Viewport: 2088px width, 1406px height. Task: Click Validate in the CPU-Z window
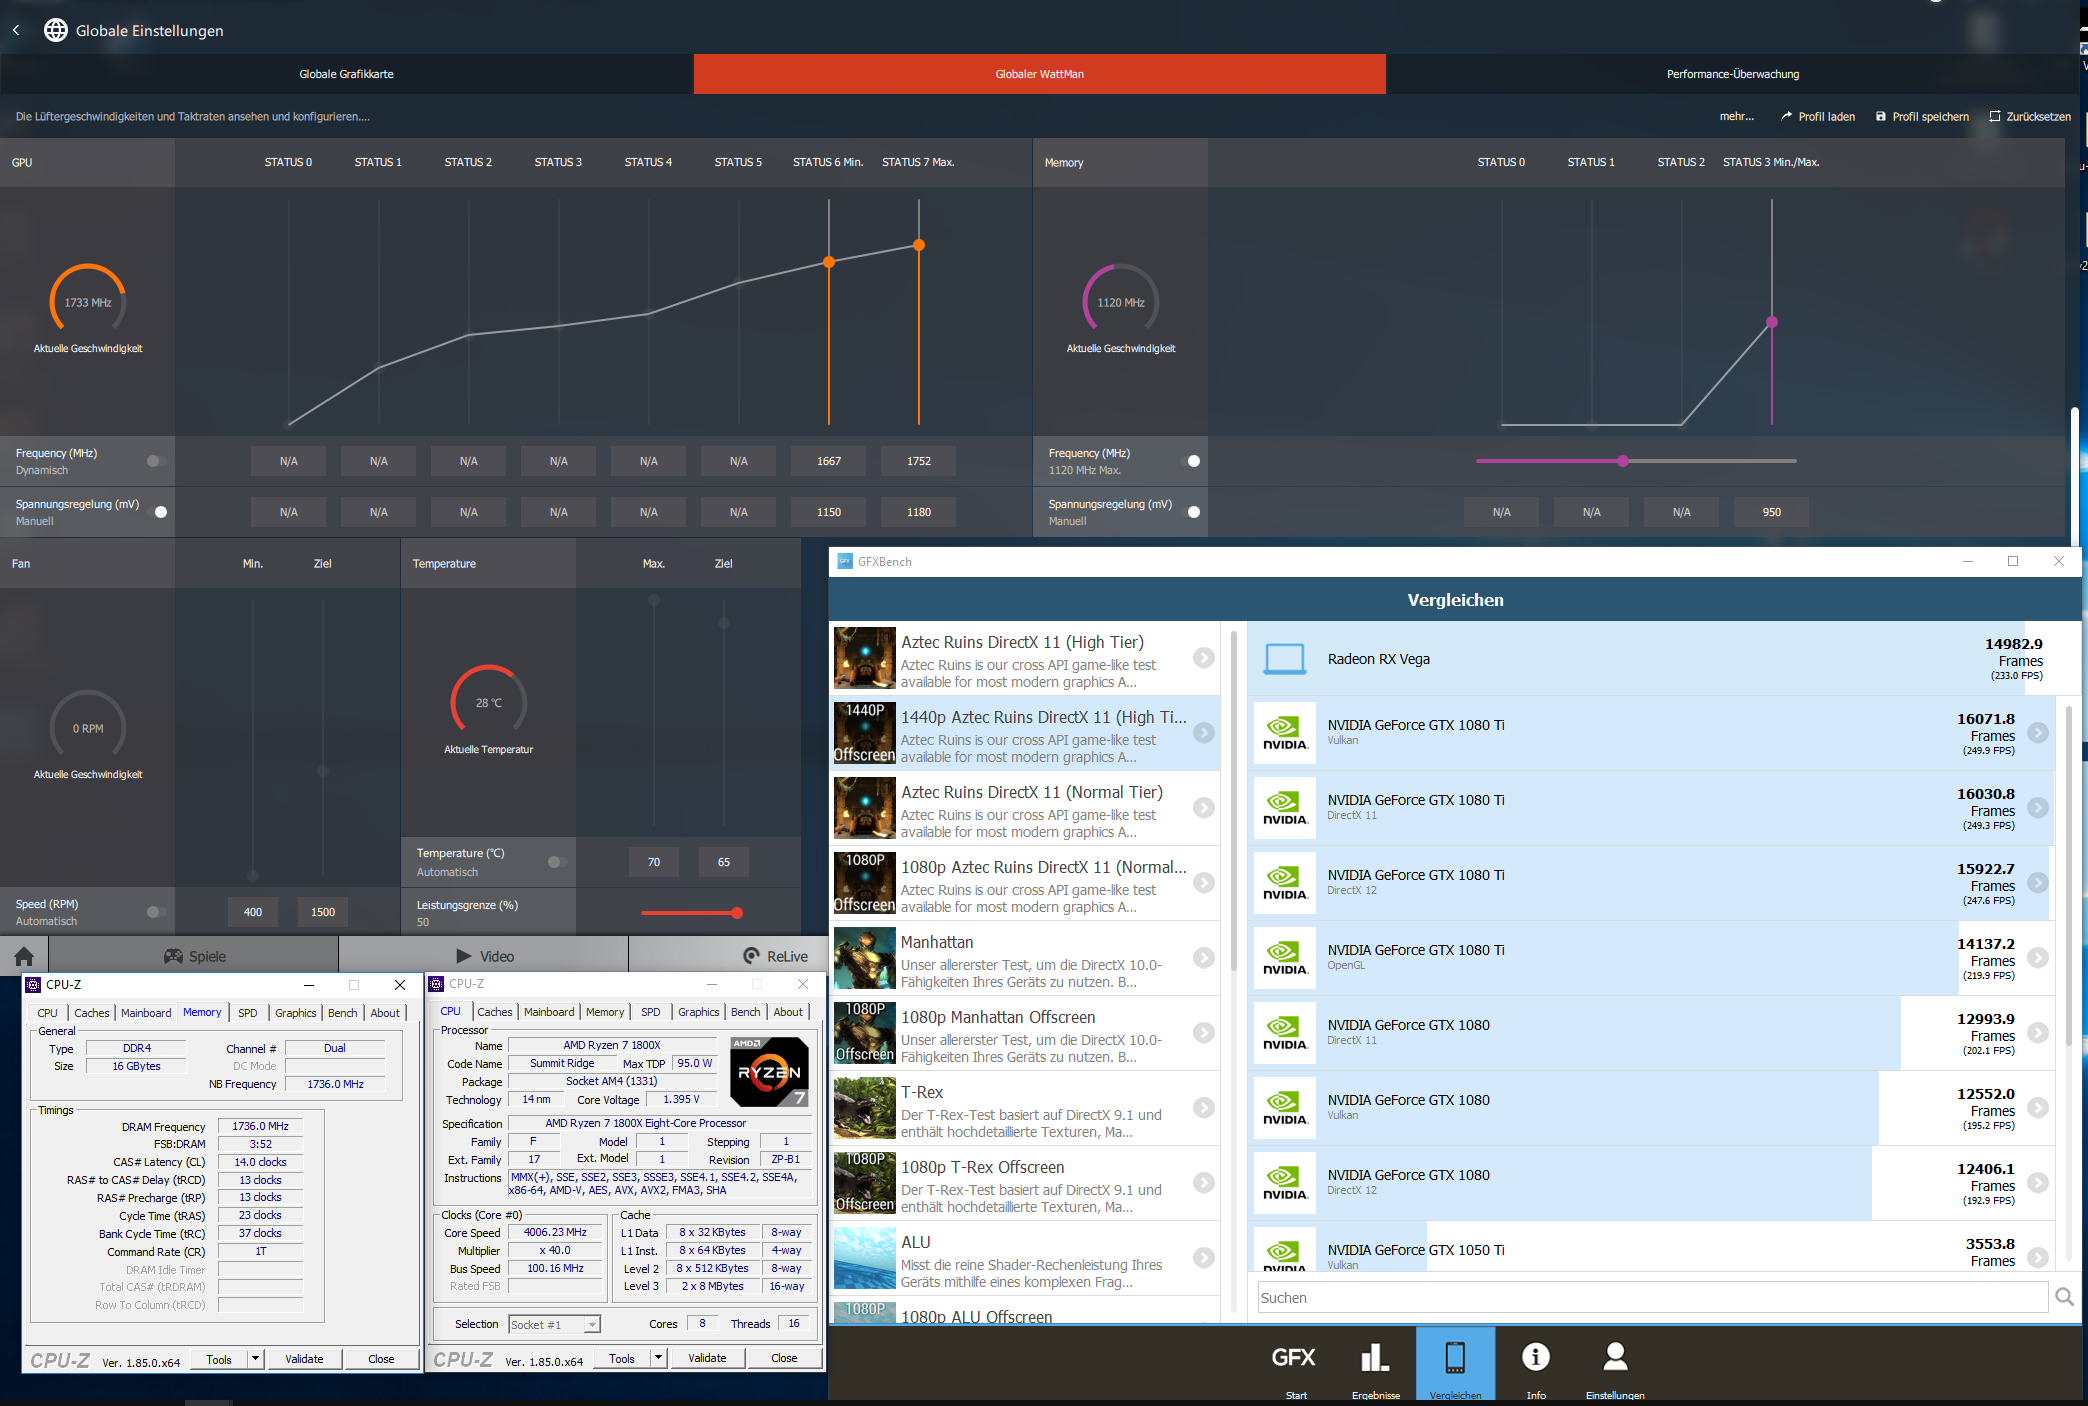[x=305, y=1358]
